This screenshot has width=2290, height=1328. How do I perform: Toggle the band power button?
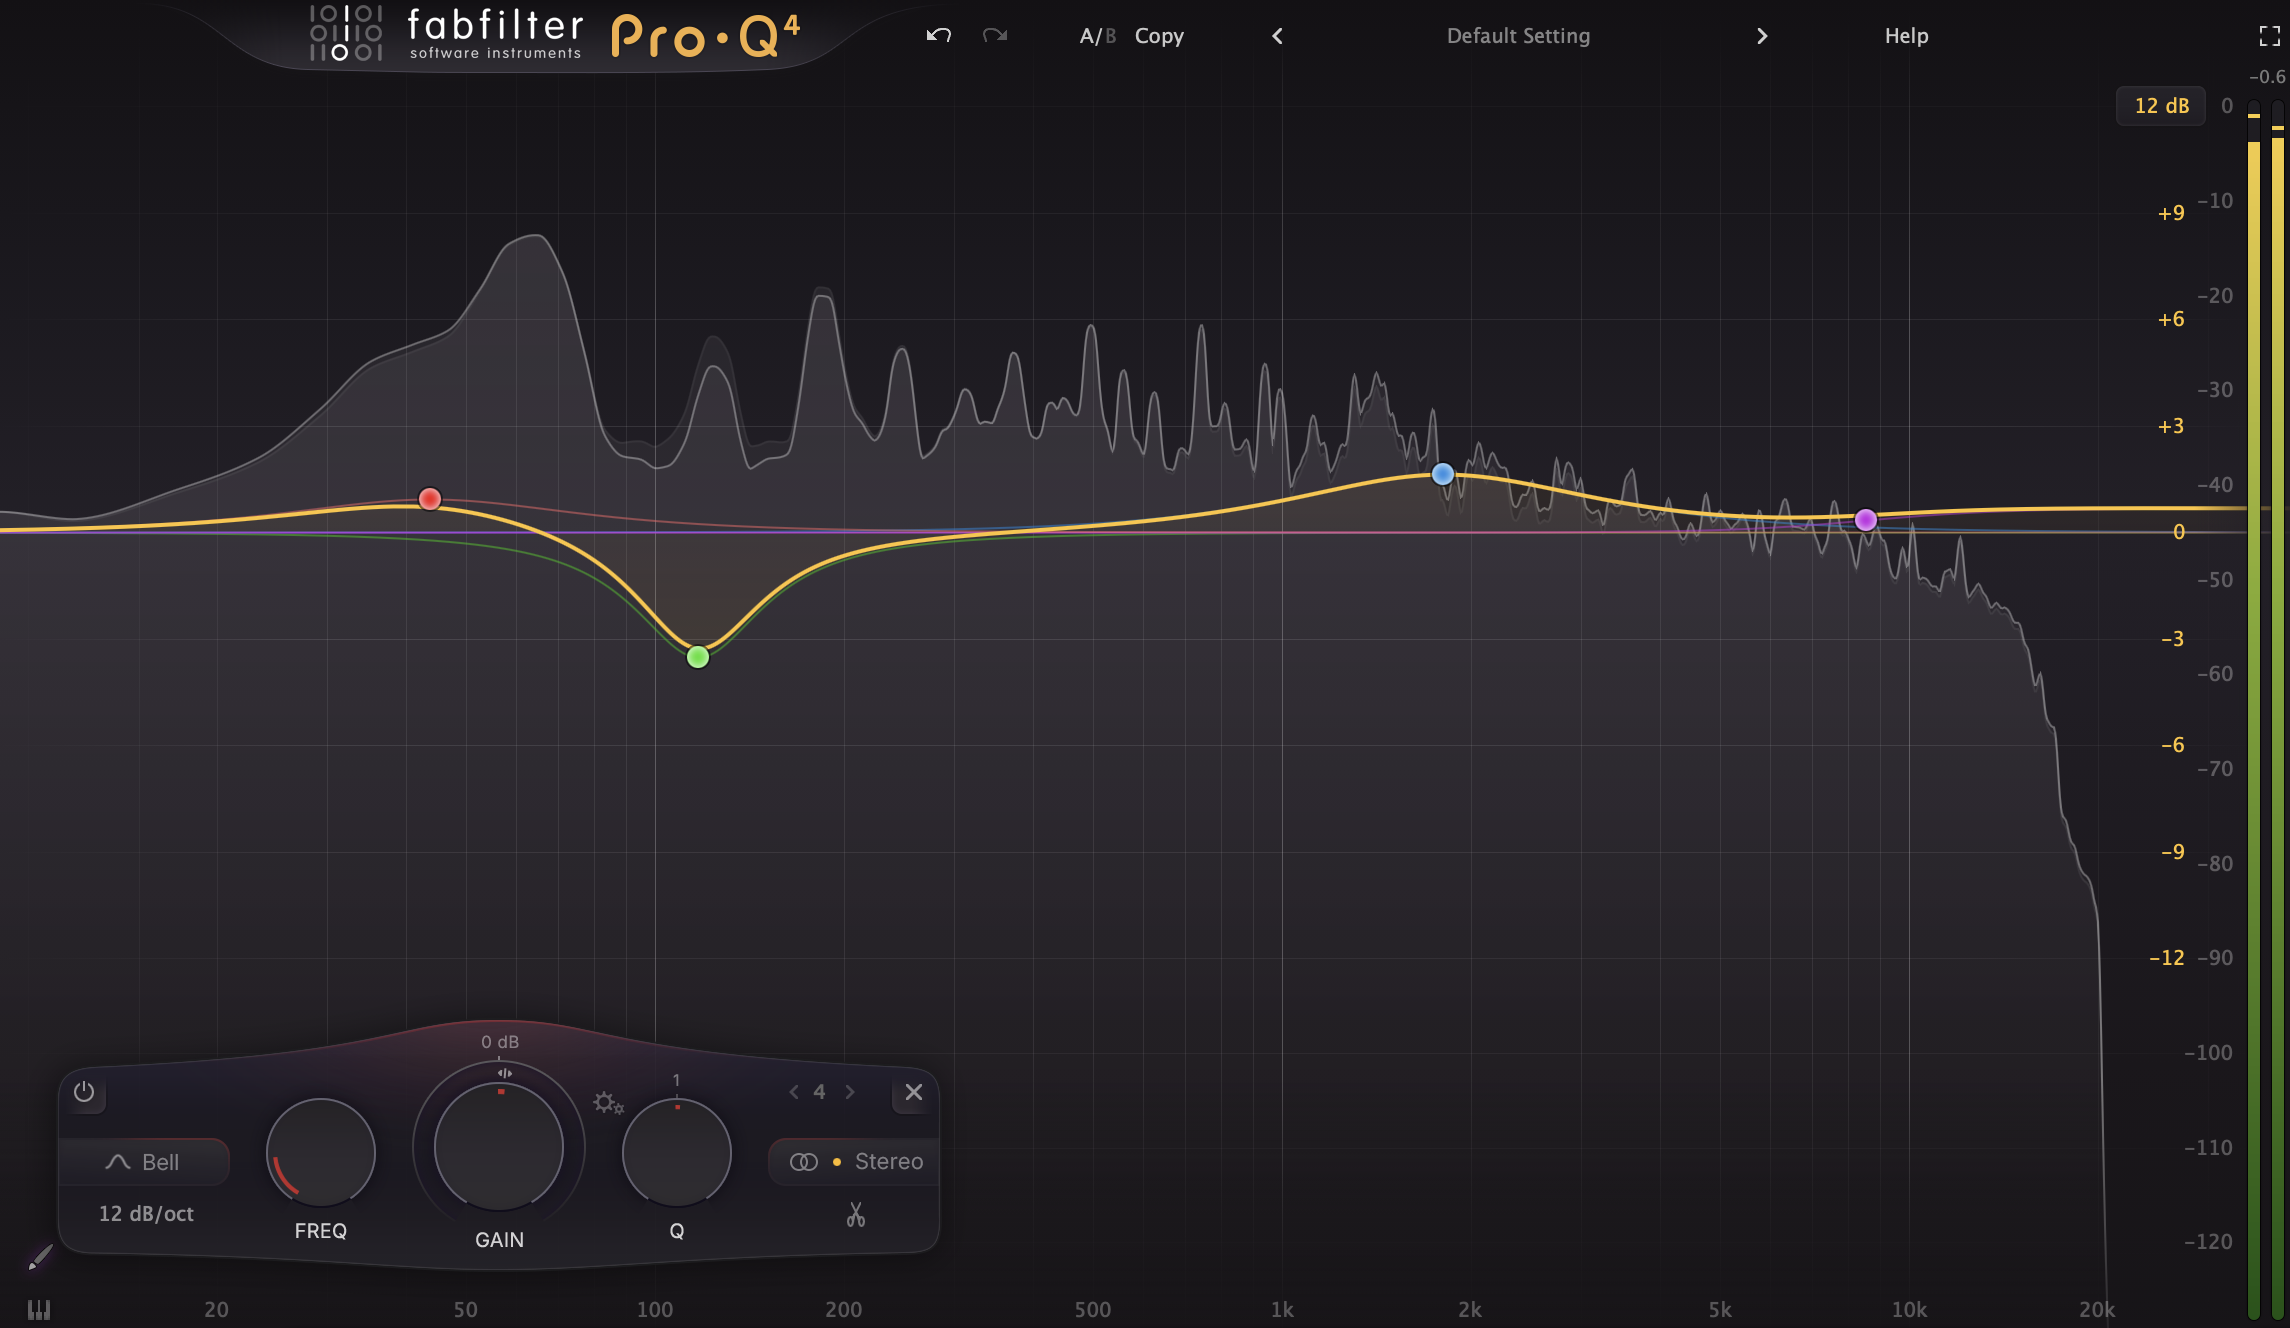pyautogui.click(x=84, y=1092)
